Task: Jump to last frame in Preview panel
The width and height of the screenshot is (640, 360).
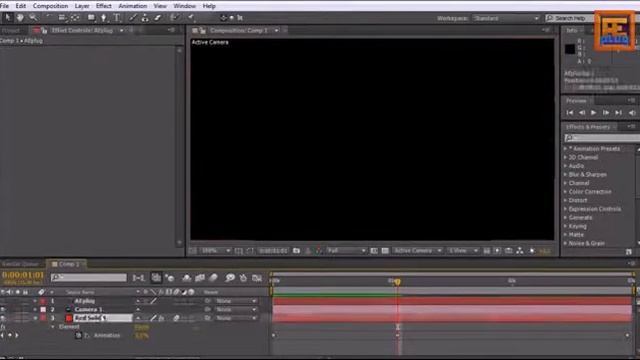Action: point(619,113)
